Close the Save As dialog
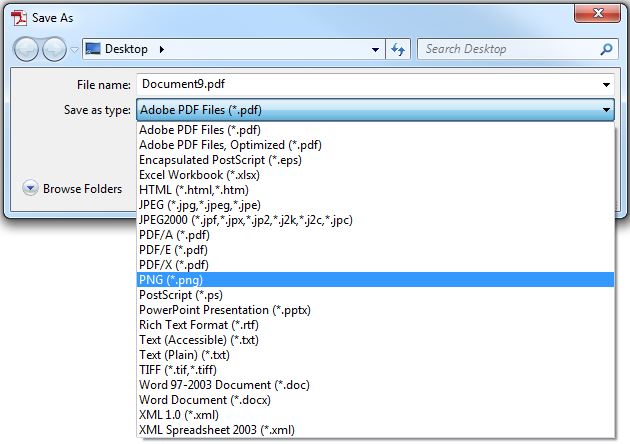 coord(597,13)
